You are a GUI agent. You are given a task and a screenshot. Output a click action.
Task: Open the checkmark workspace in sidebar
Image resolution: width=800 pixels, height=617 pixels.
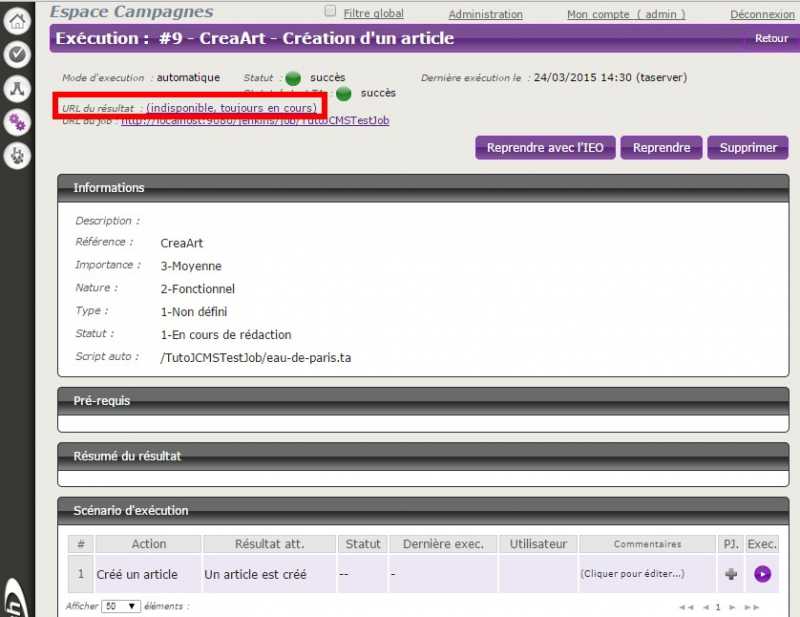16,54
